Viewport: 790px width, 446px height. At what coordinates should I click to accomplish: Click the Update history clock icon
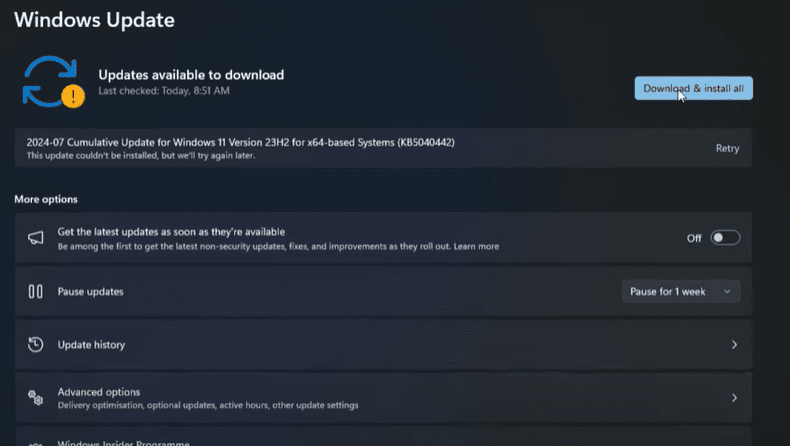pyautogui.click(x=35, y=345)
